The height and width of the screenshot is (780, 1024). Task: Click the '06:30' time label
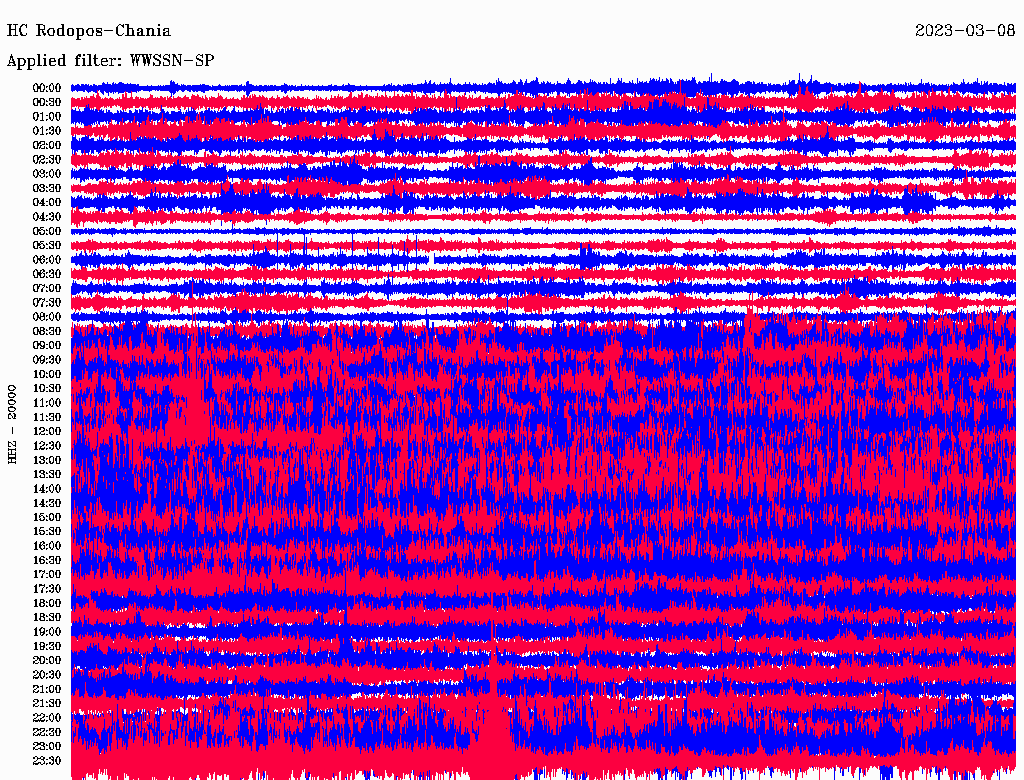tap(47, 274)
